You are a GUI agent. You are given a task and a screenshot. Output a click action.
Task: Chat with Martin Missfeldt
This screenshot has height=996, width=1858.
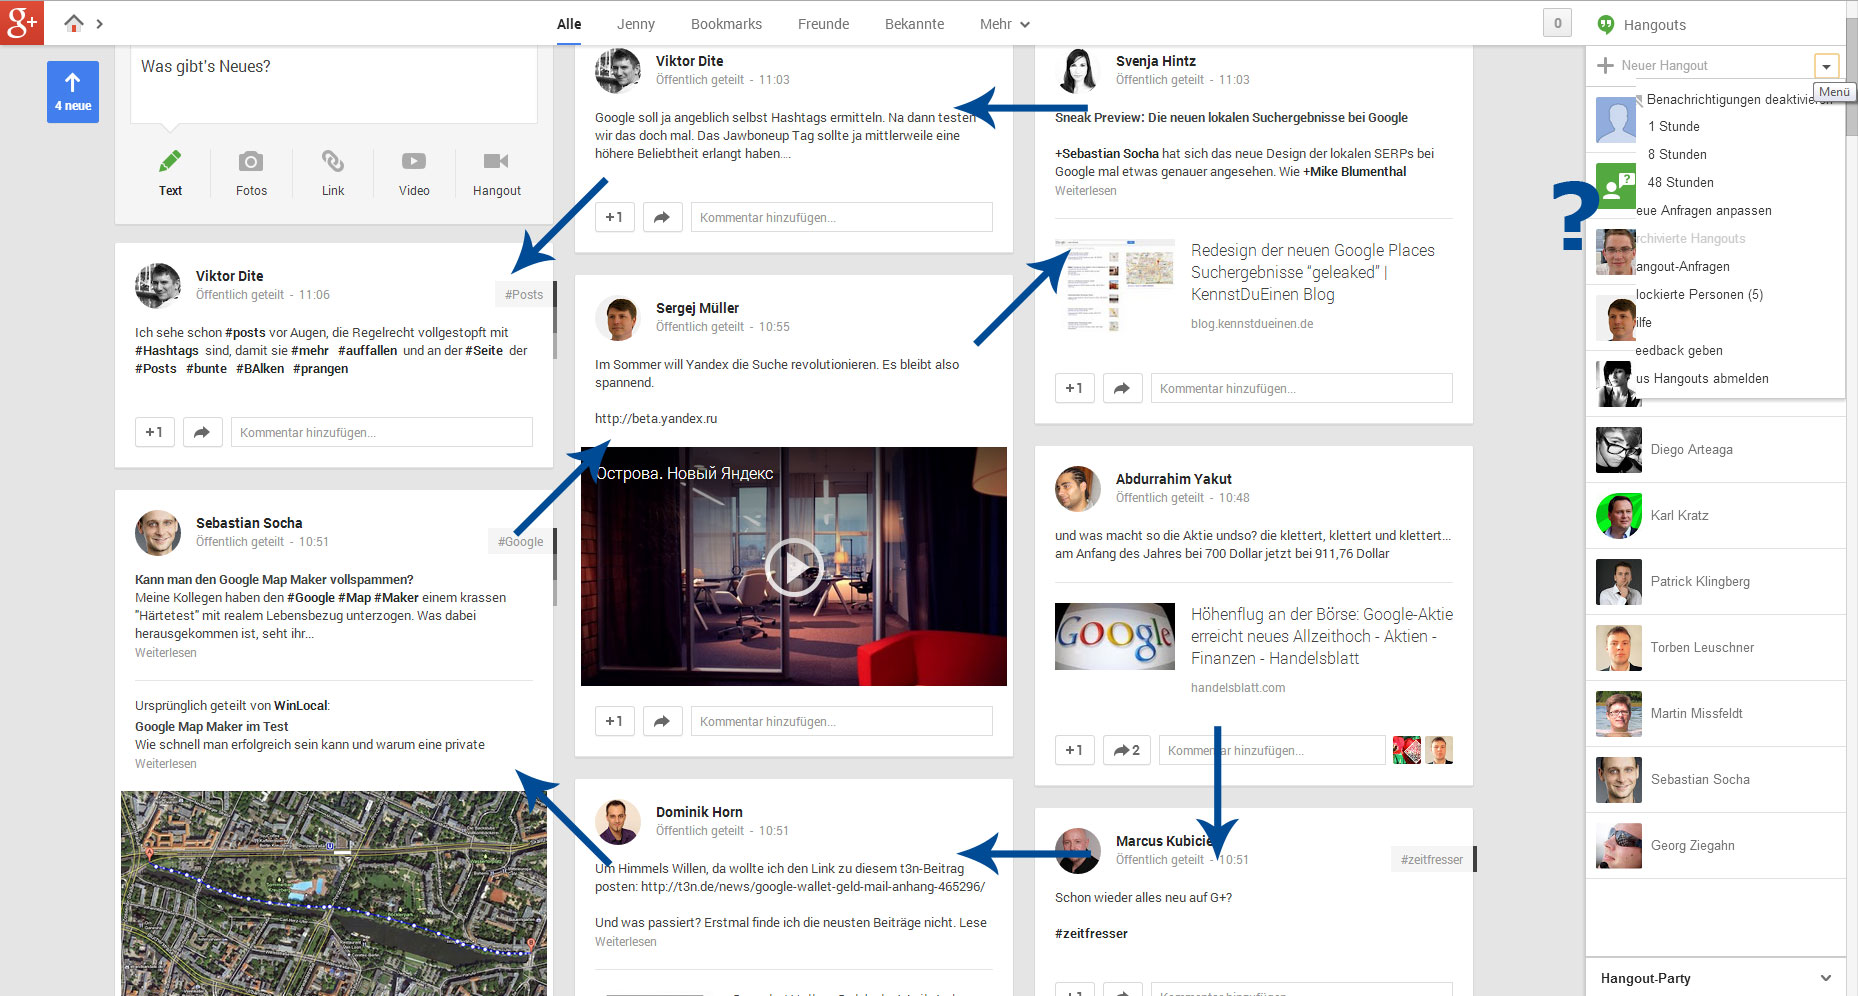pos(1716,713)
